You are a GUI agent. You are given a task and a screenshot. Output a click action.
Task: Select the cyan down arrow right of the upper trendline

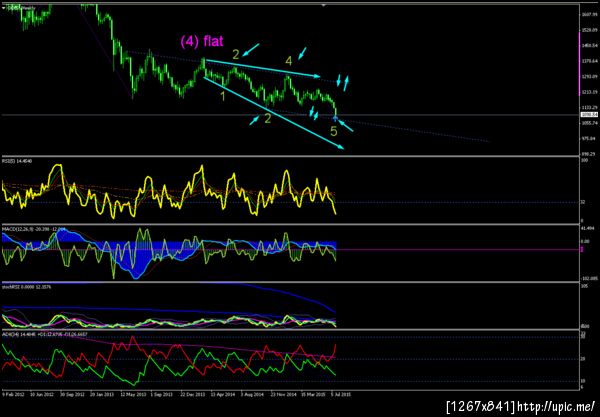339,80
